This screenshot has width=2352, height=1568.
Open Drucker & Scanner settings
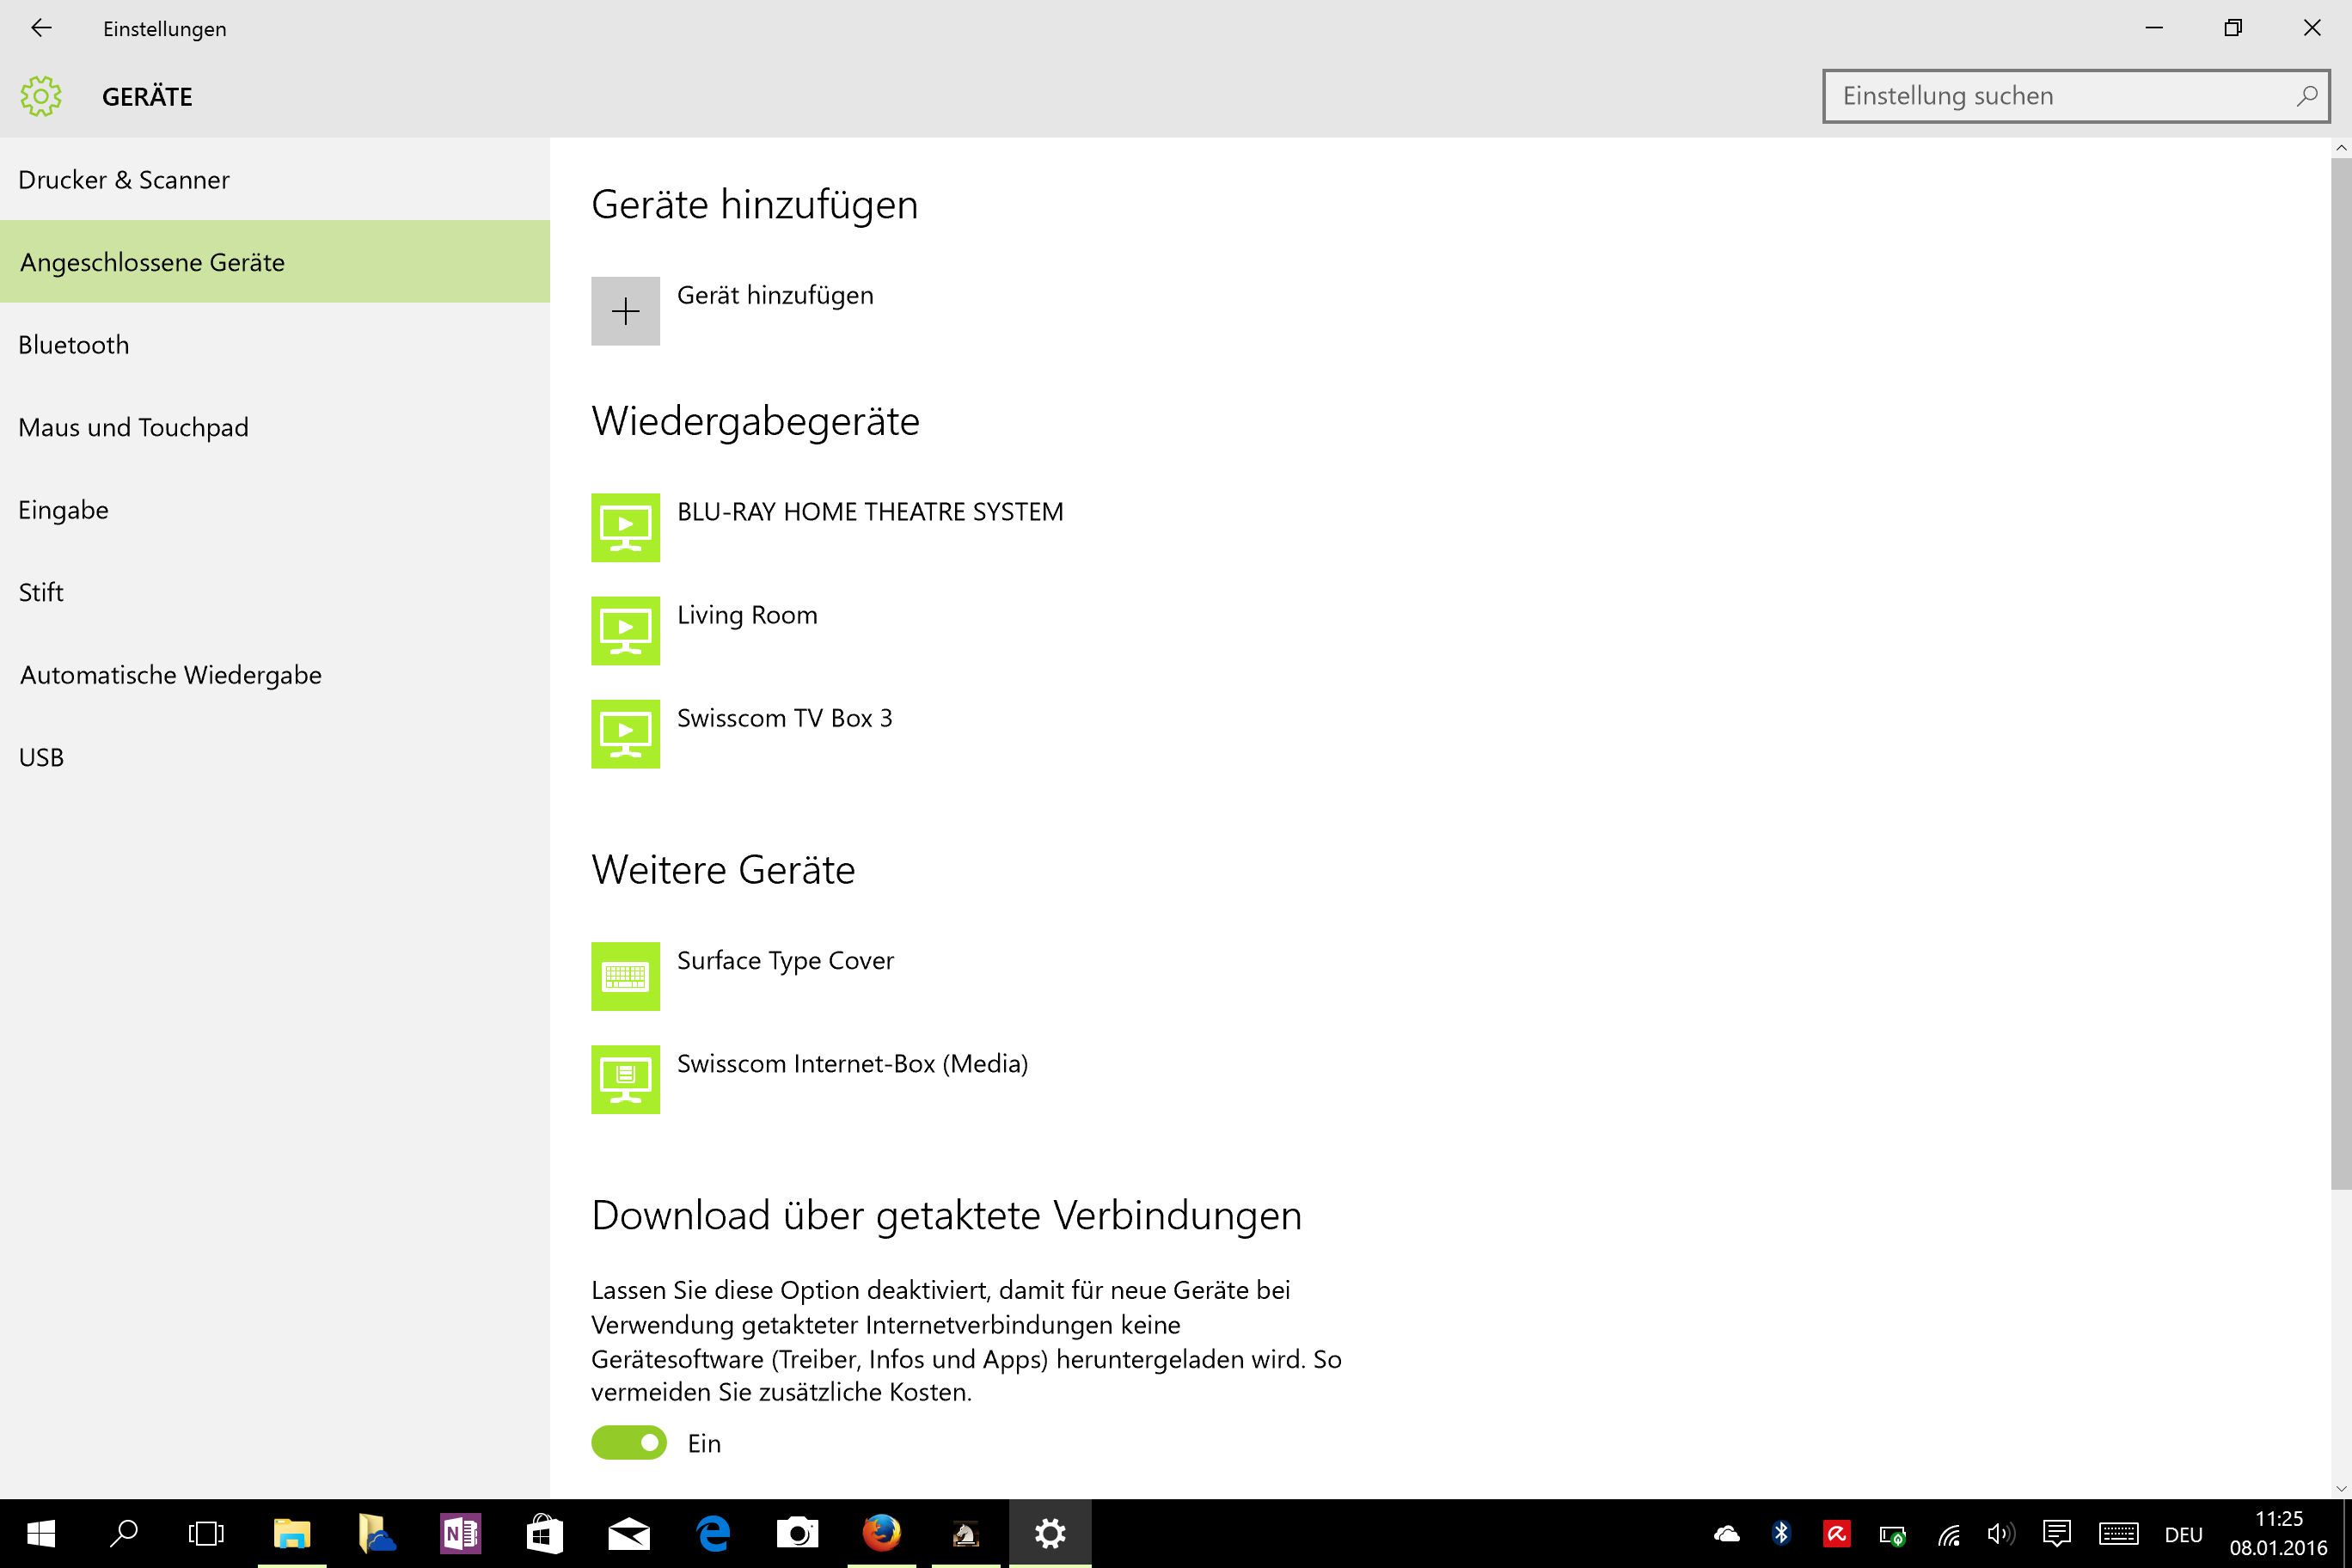coord(275,180)
